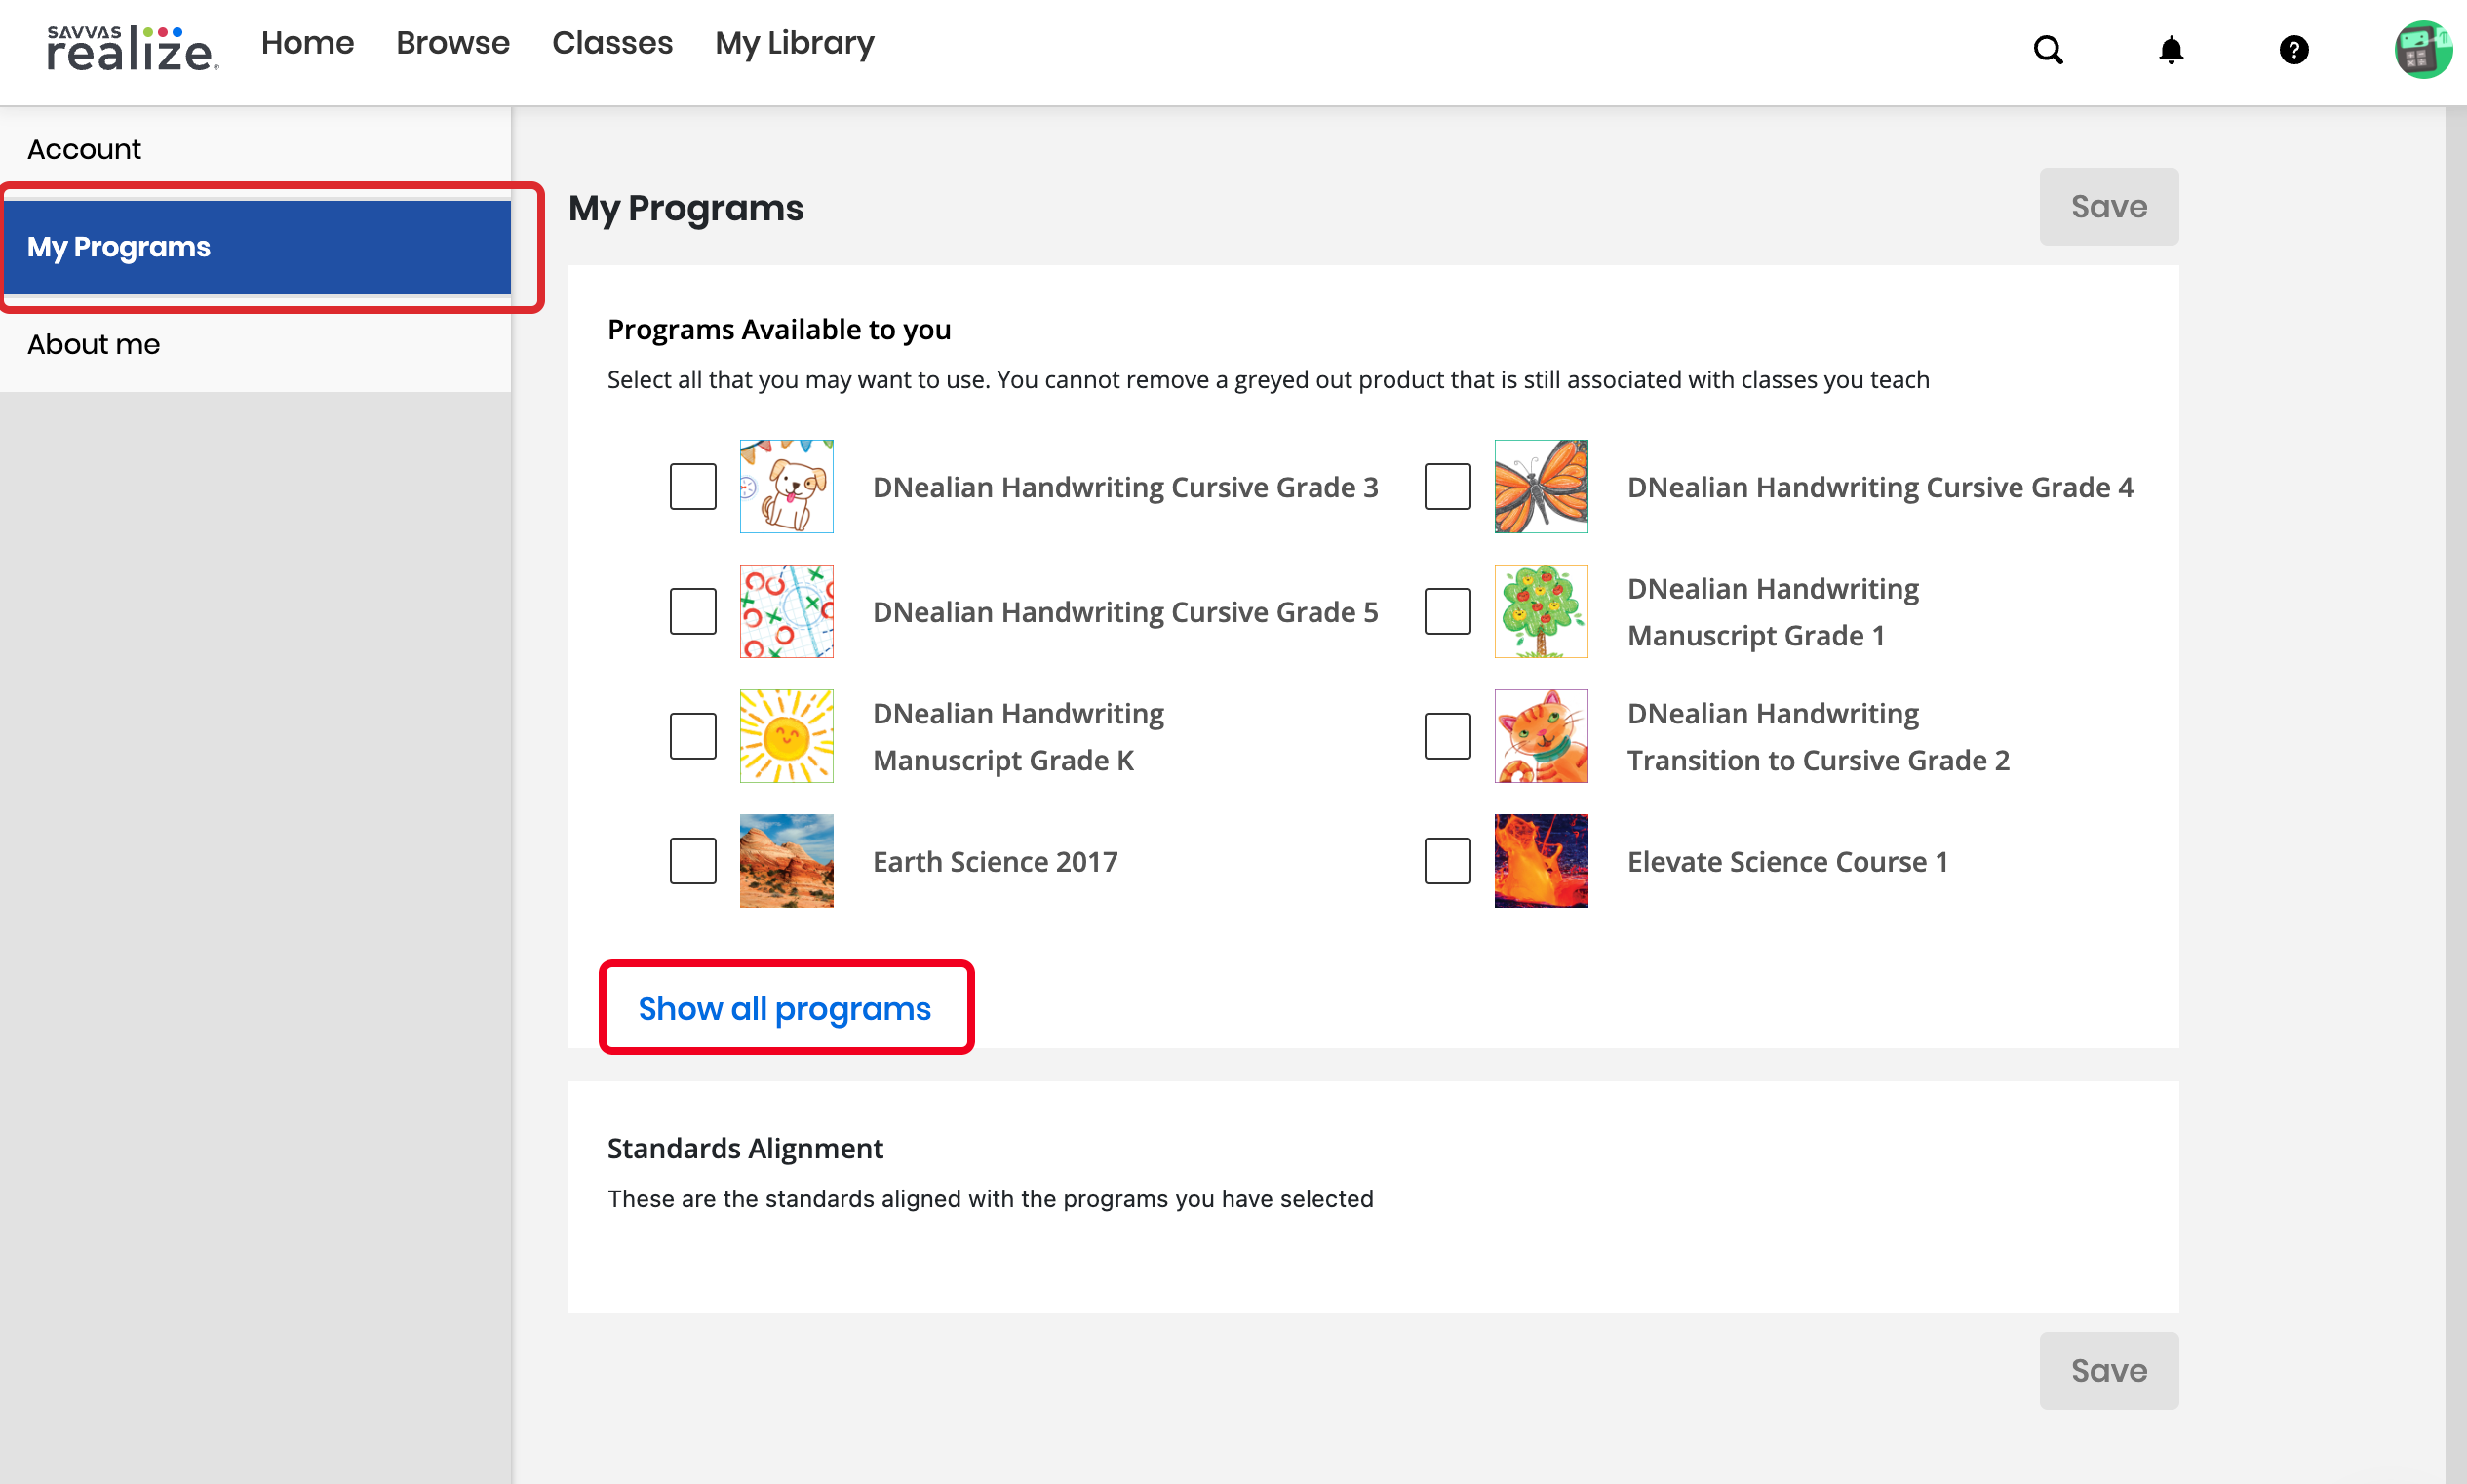This screenshot has height=1484, width=2467.
Task: Open the Savvas Realize logo home
Action: pyautogui.click(x=132, y=48)
